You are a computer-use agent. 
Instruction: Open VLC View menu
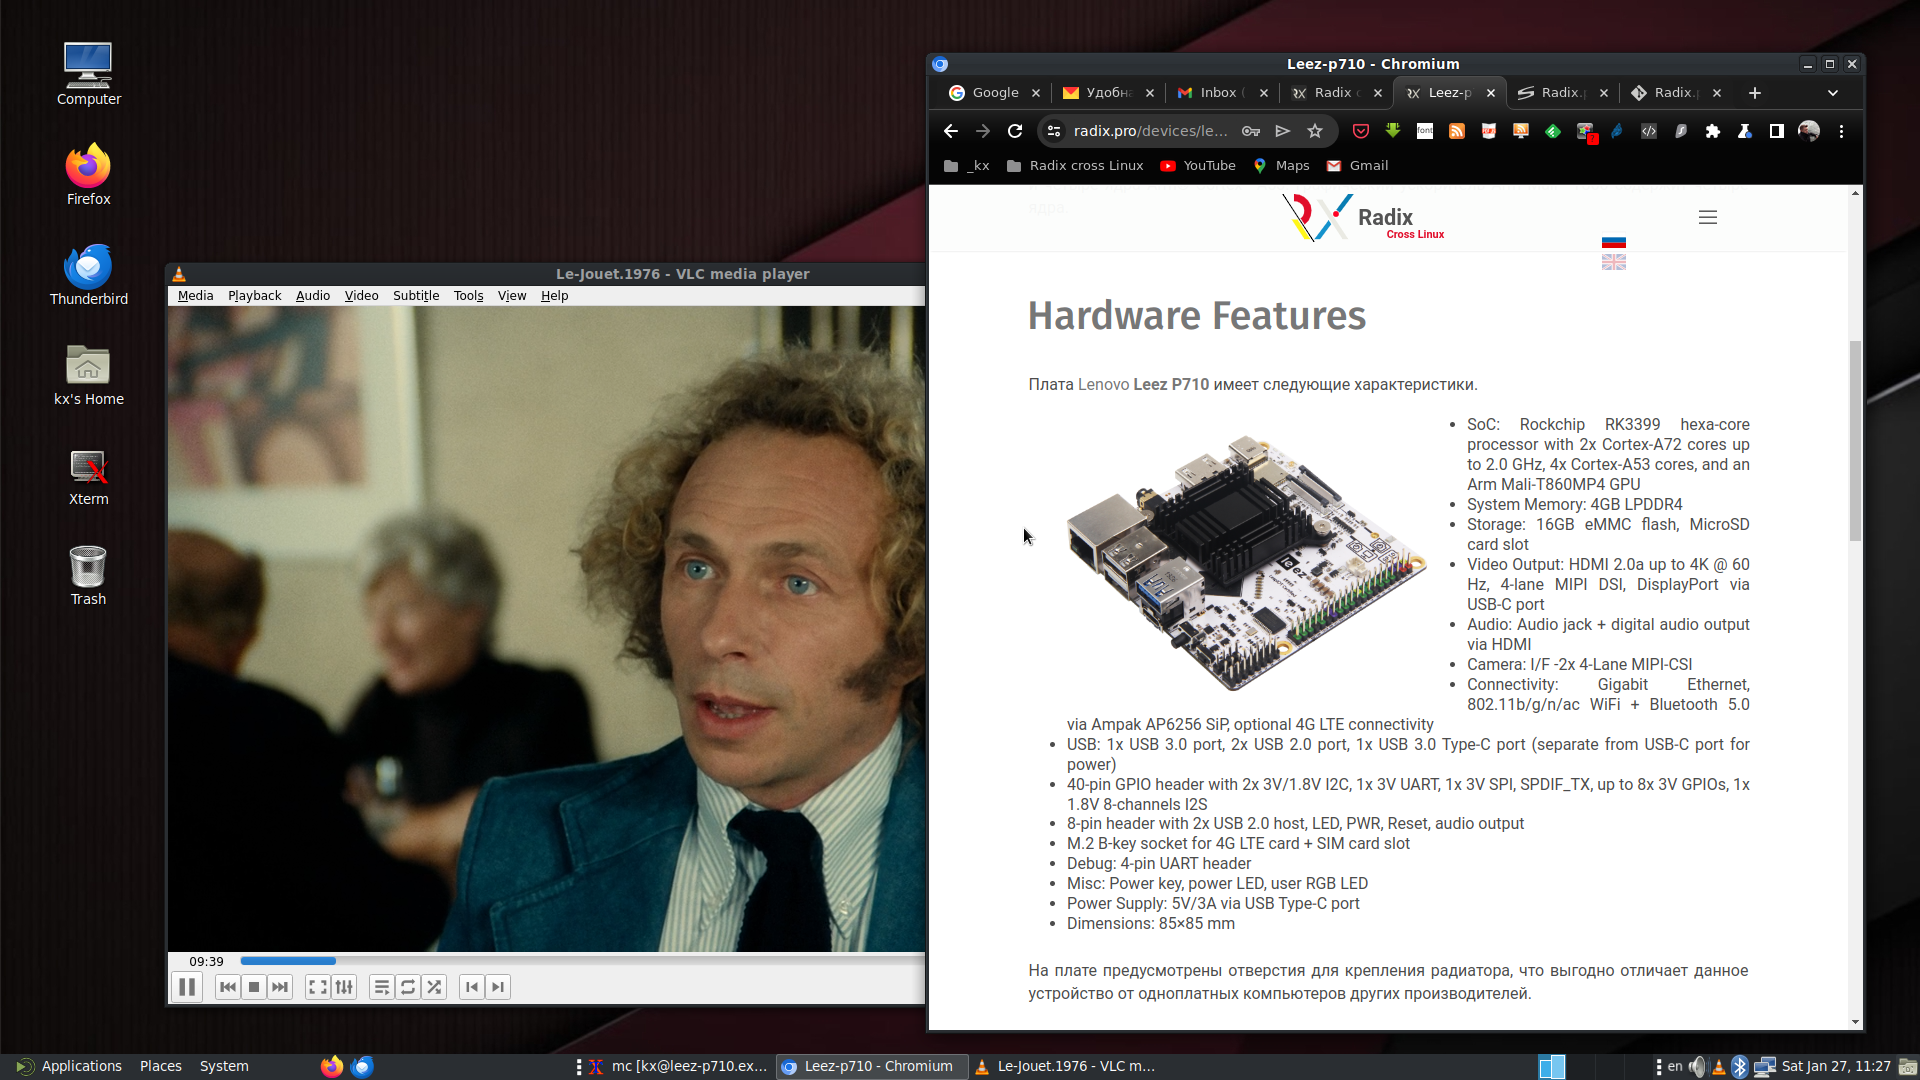pos(512,296)
